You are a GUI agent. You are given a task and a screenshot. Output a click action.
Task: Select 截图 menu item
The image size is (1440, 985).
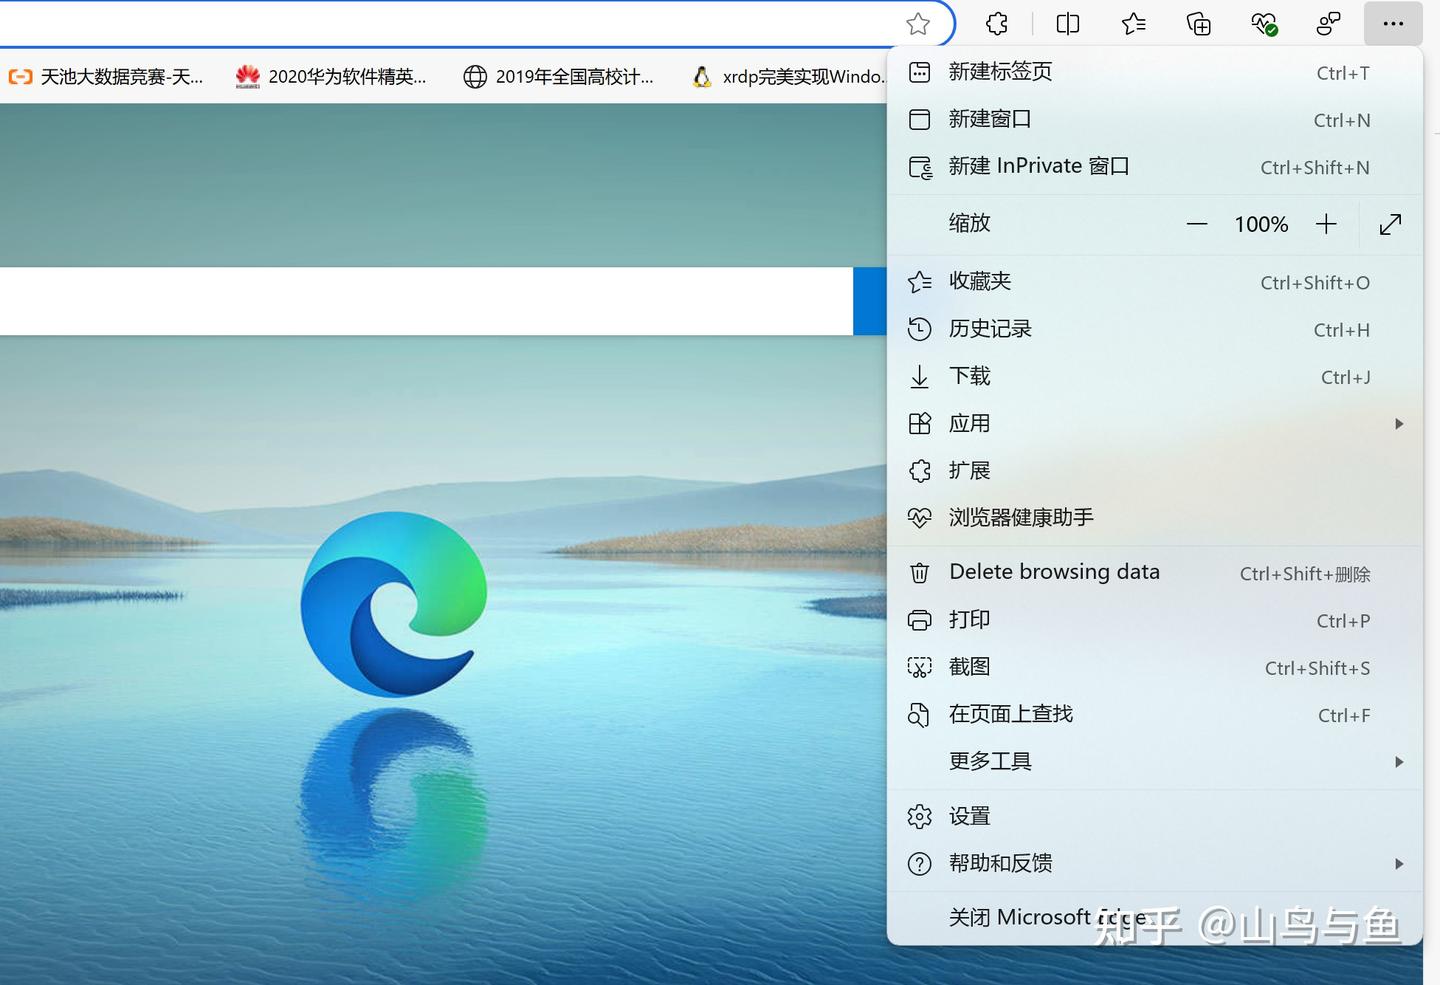(1155, 667)
